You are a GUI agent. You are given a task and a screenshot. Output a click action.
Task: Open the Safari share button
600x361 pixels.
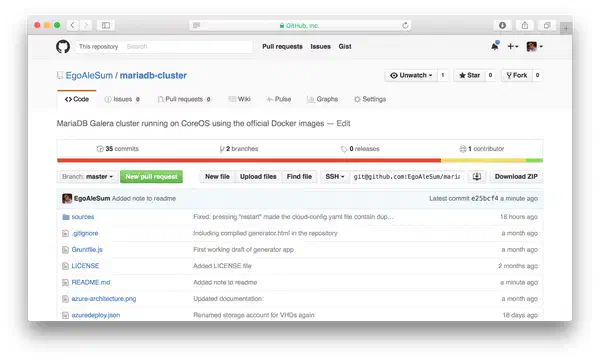point(525,25)
